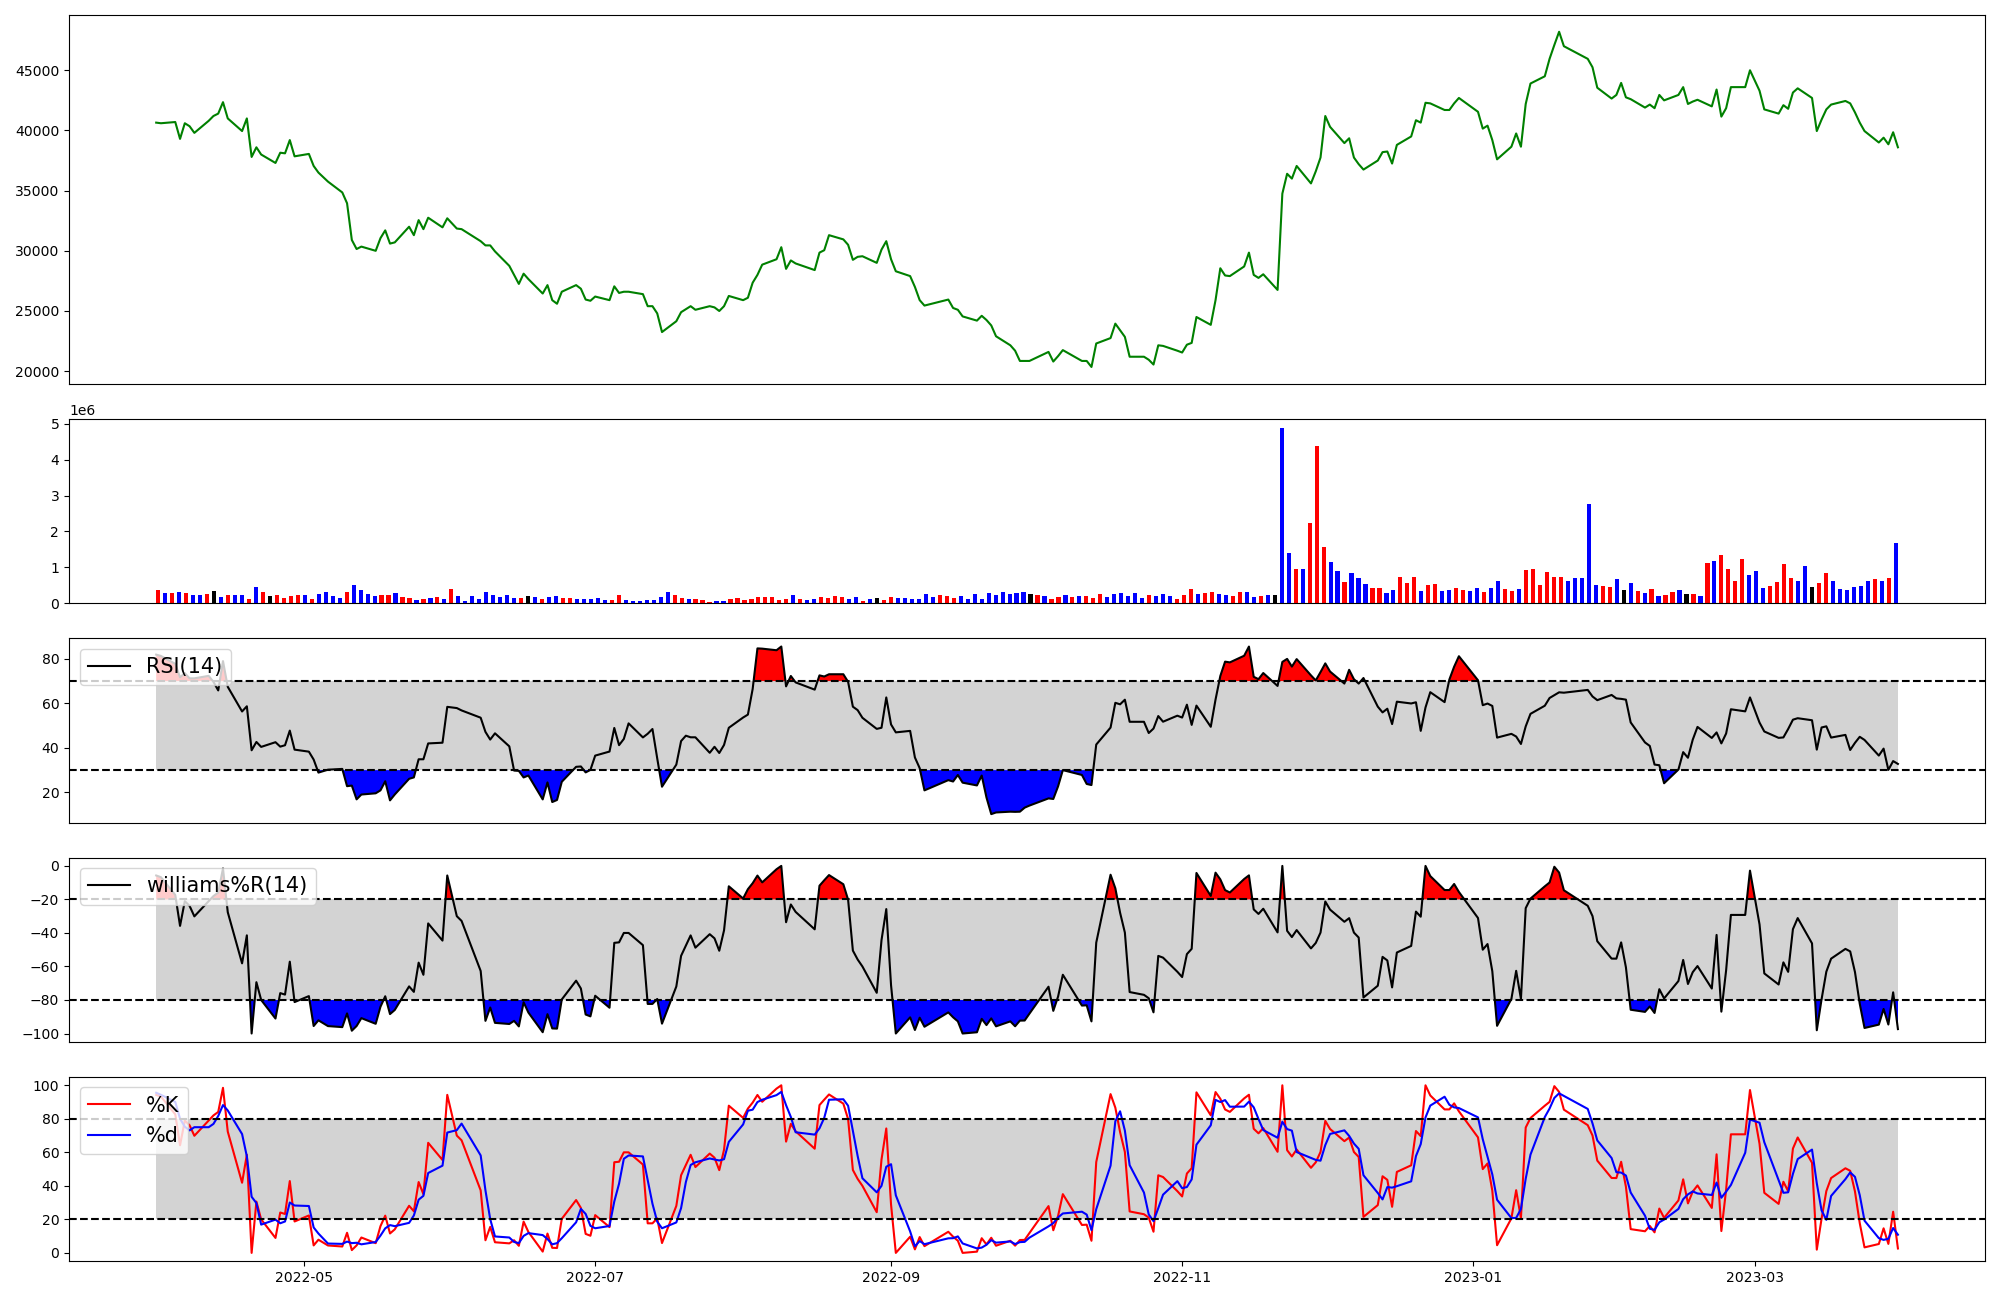Click the 2022-11 x-axis date label
Screen dimensions: 2000x1300
(1182, 1276)
